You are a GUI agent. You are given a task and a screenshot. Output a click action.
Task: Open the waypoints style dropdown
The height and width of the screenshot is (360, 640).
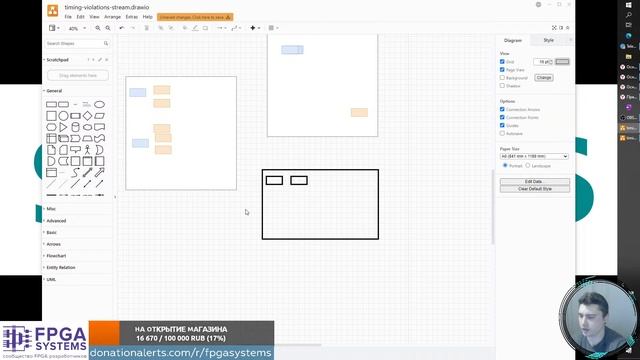click(x=236, y=28)
